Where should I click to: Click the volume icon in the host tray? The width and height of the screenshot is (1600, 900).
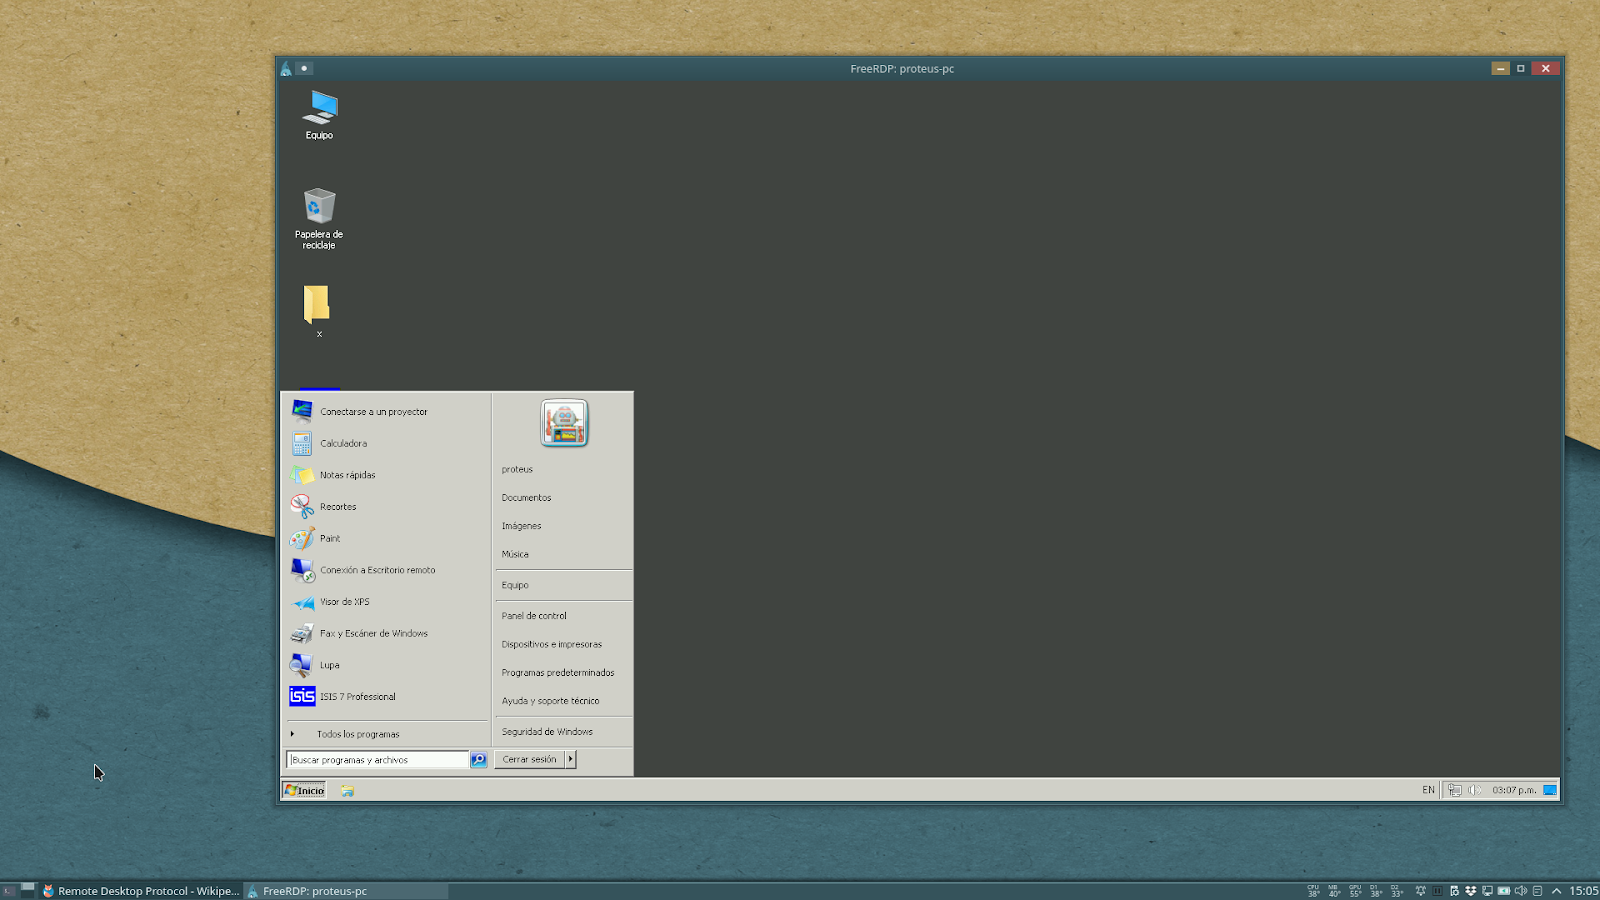tap(1521, 890)
